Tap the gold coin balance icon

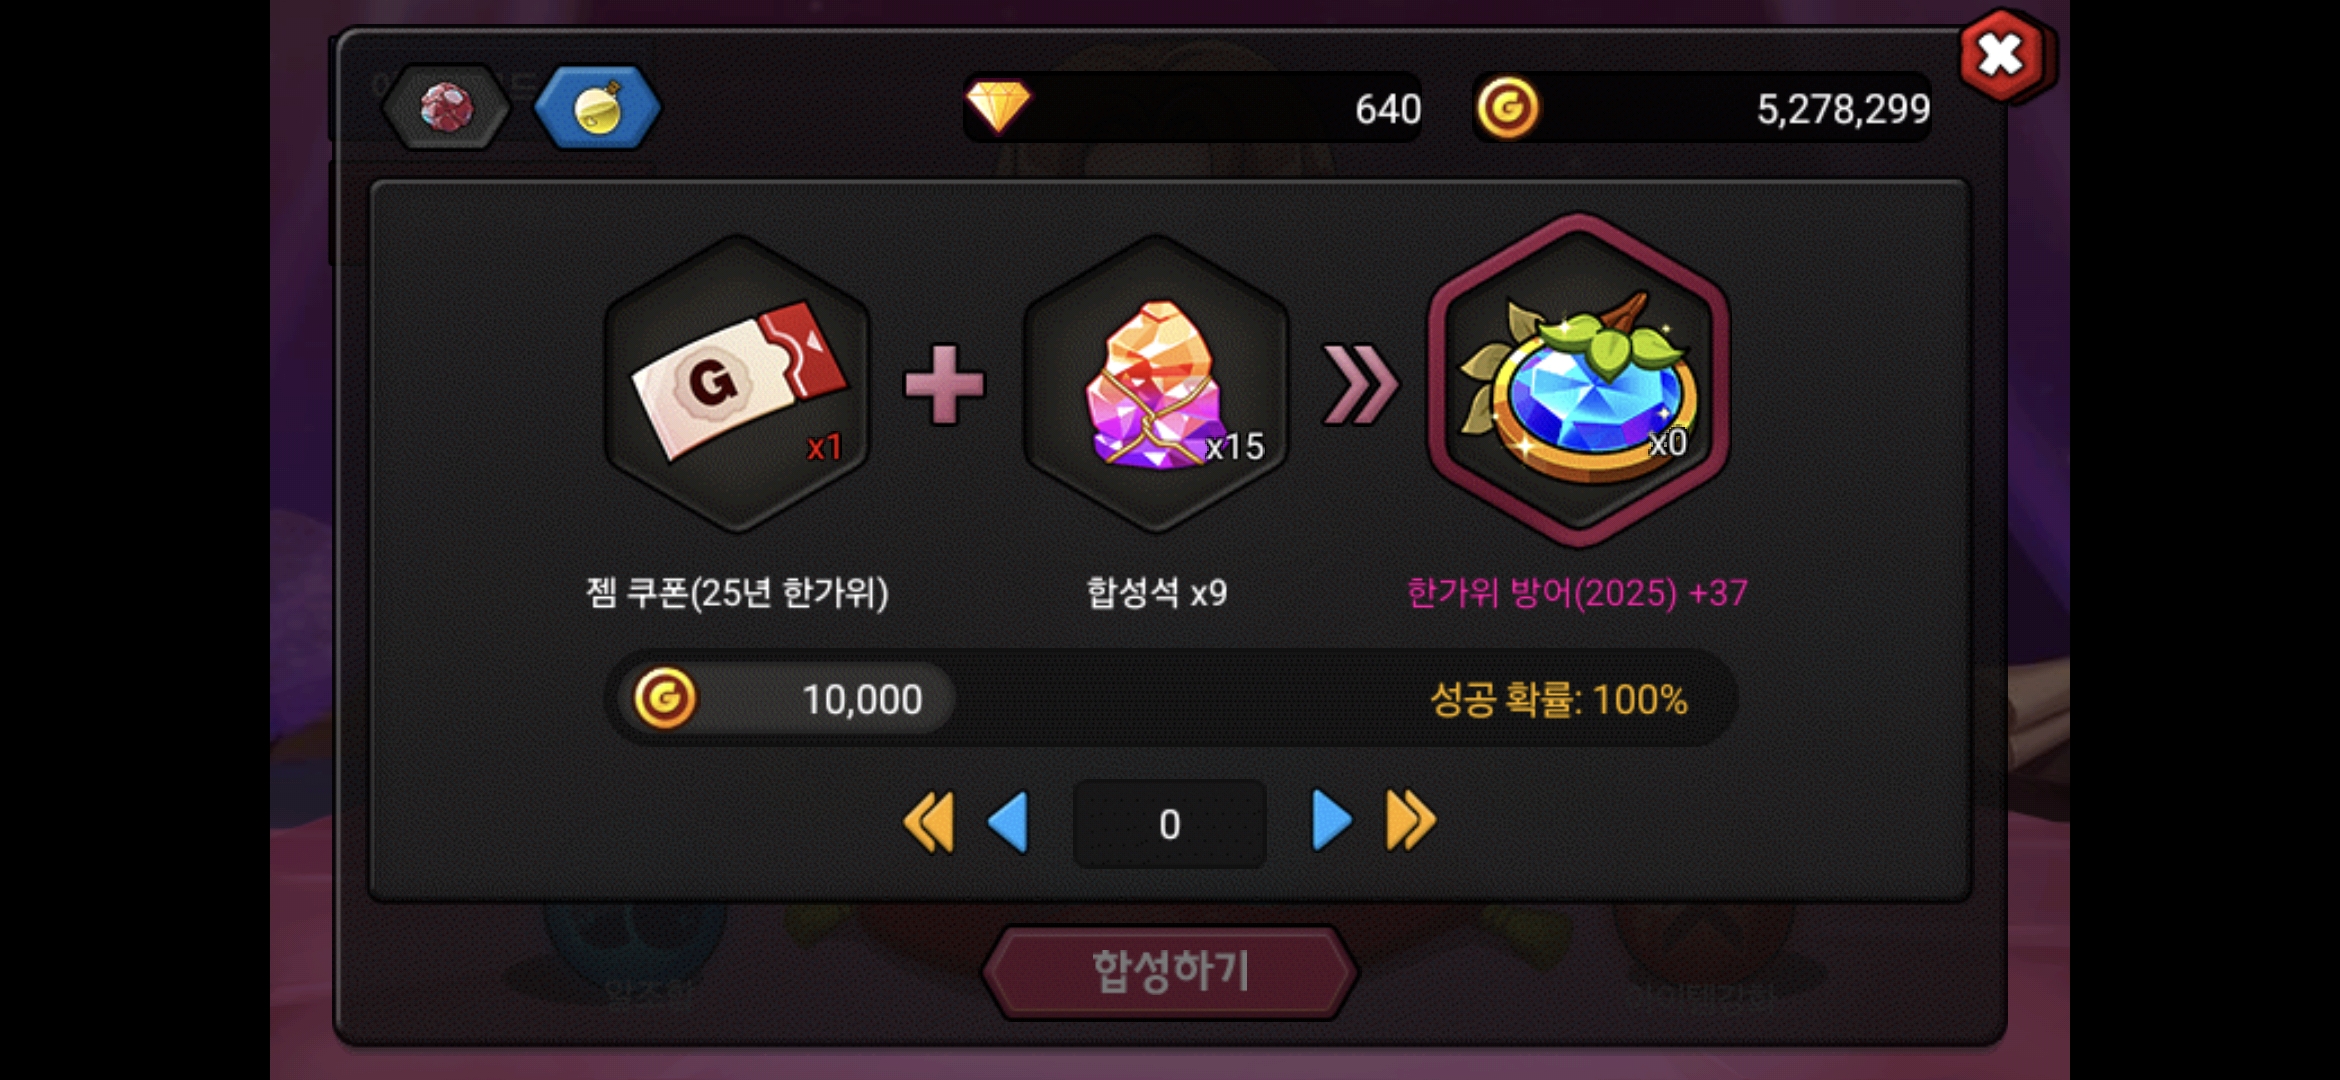tap(1507, 107)
